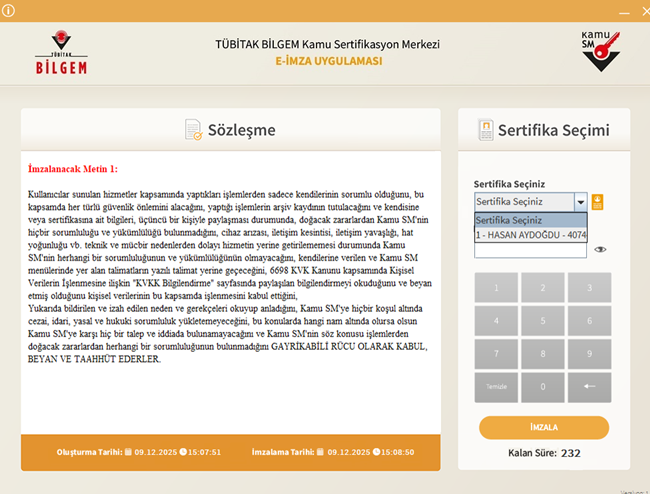Minimize the e-imza window
The image size is (650, 494).
pyautogui.click(x=624, y=12)
